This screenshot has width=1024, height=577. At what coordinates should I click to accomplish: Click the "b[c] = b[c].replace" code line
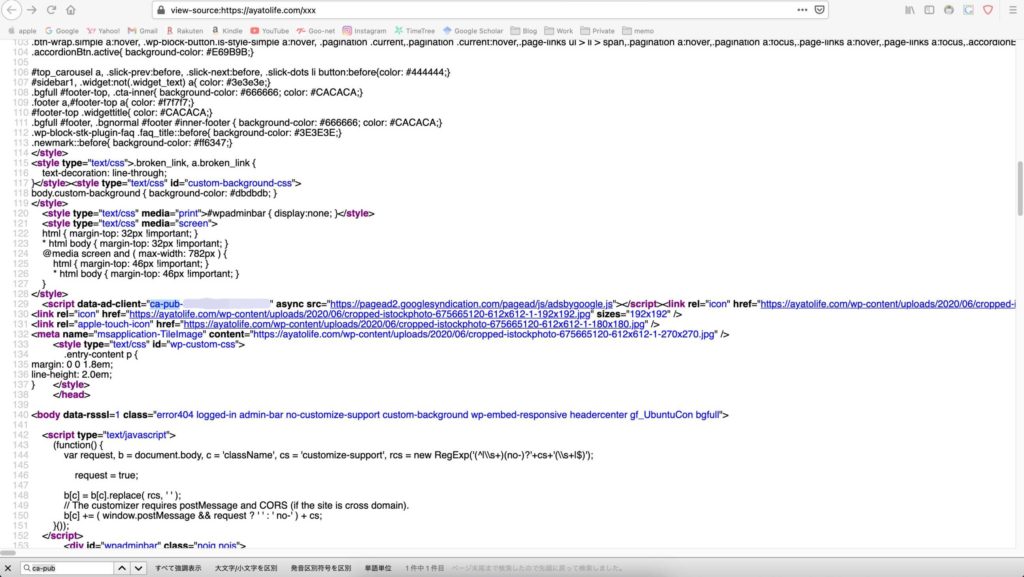click(123, 495)
